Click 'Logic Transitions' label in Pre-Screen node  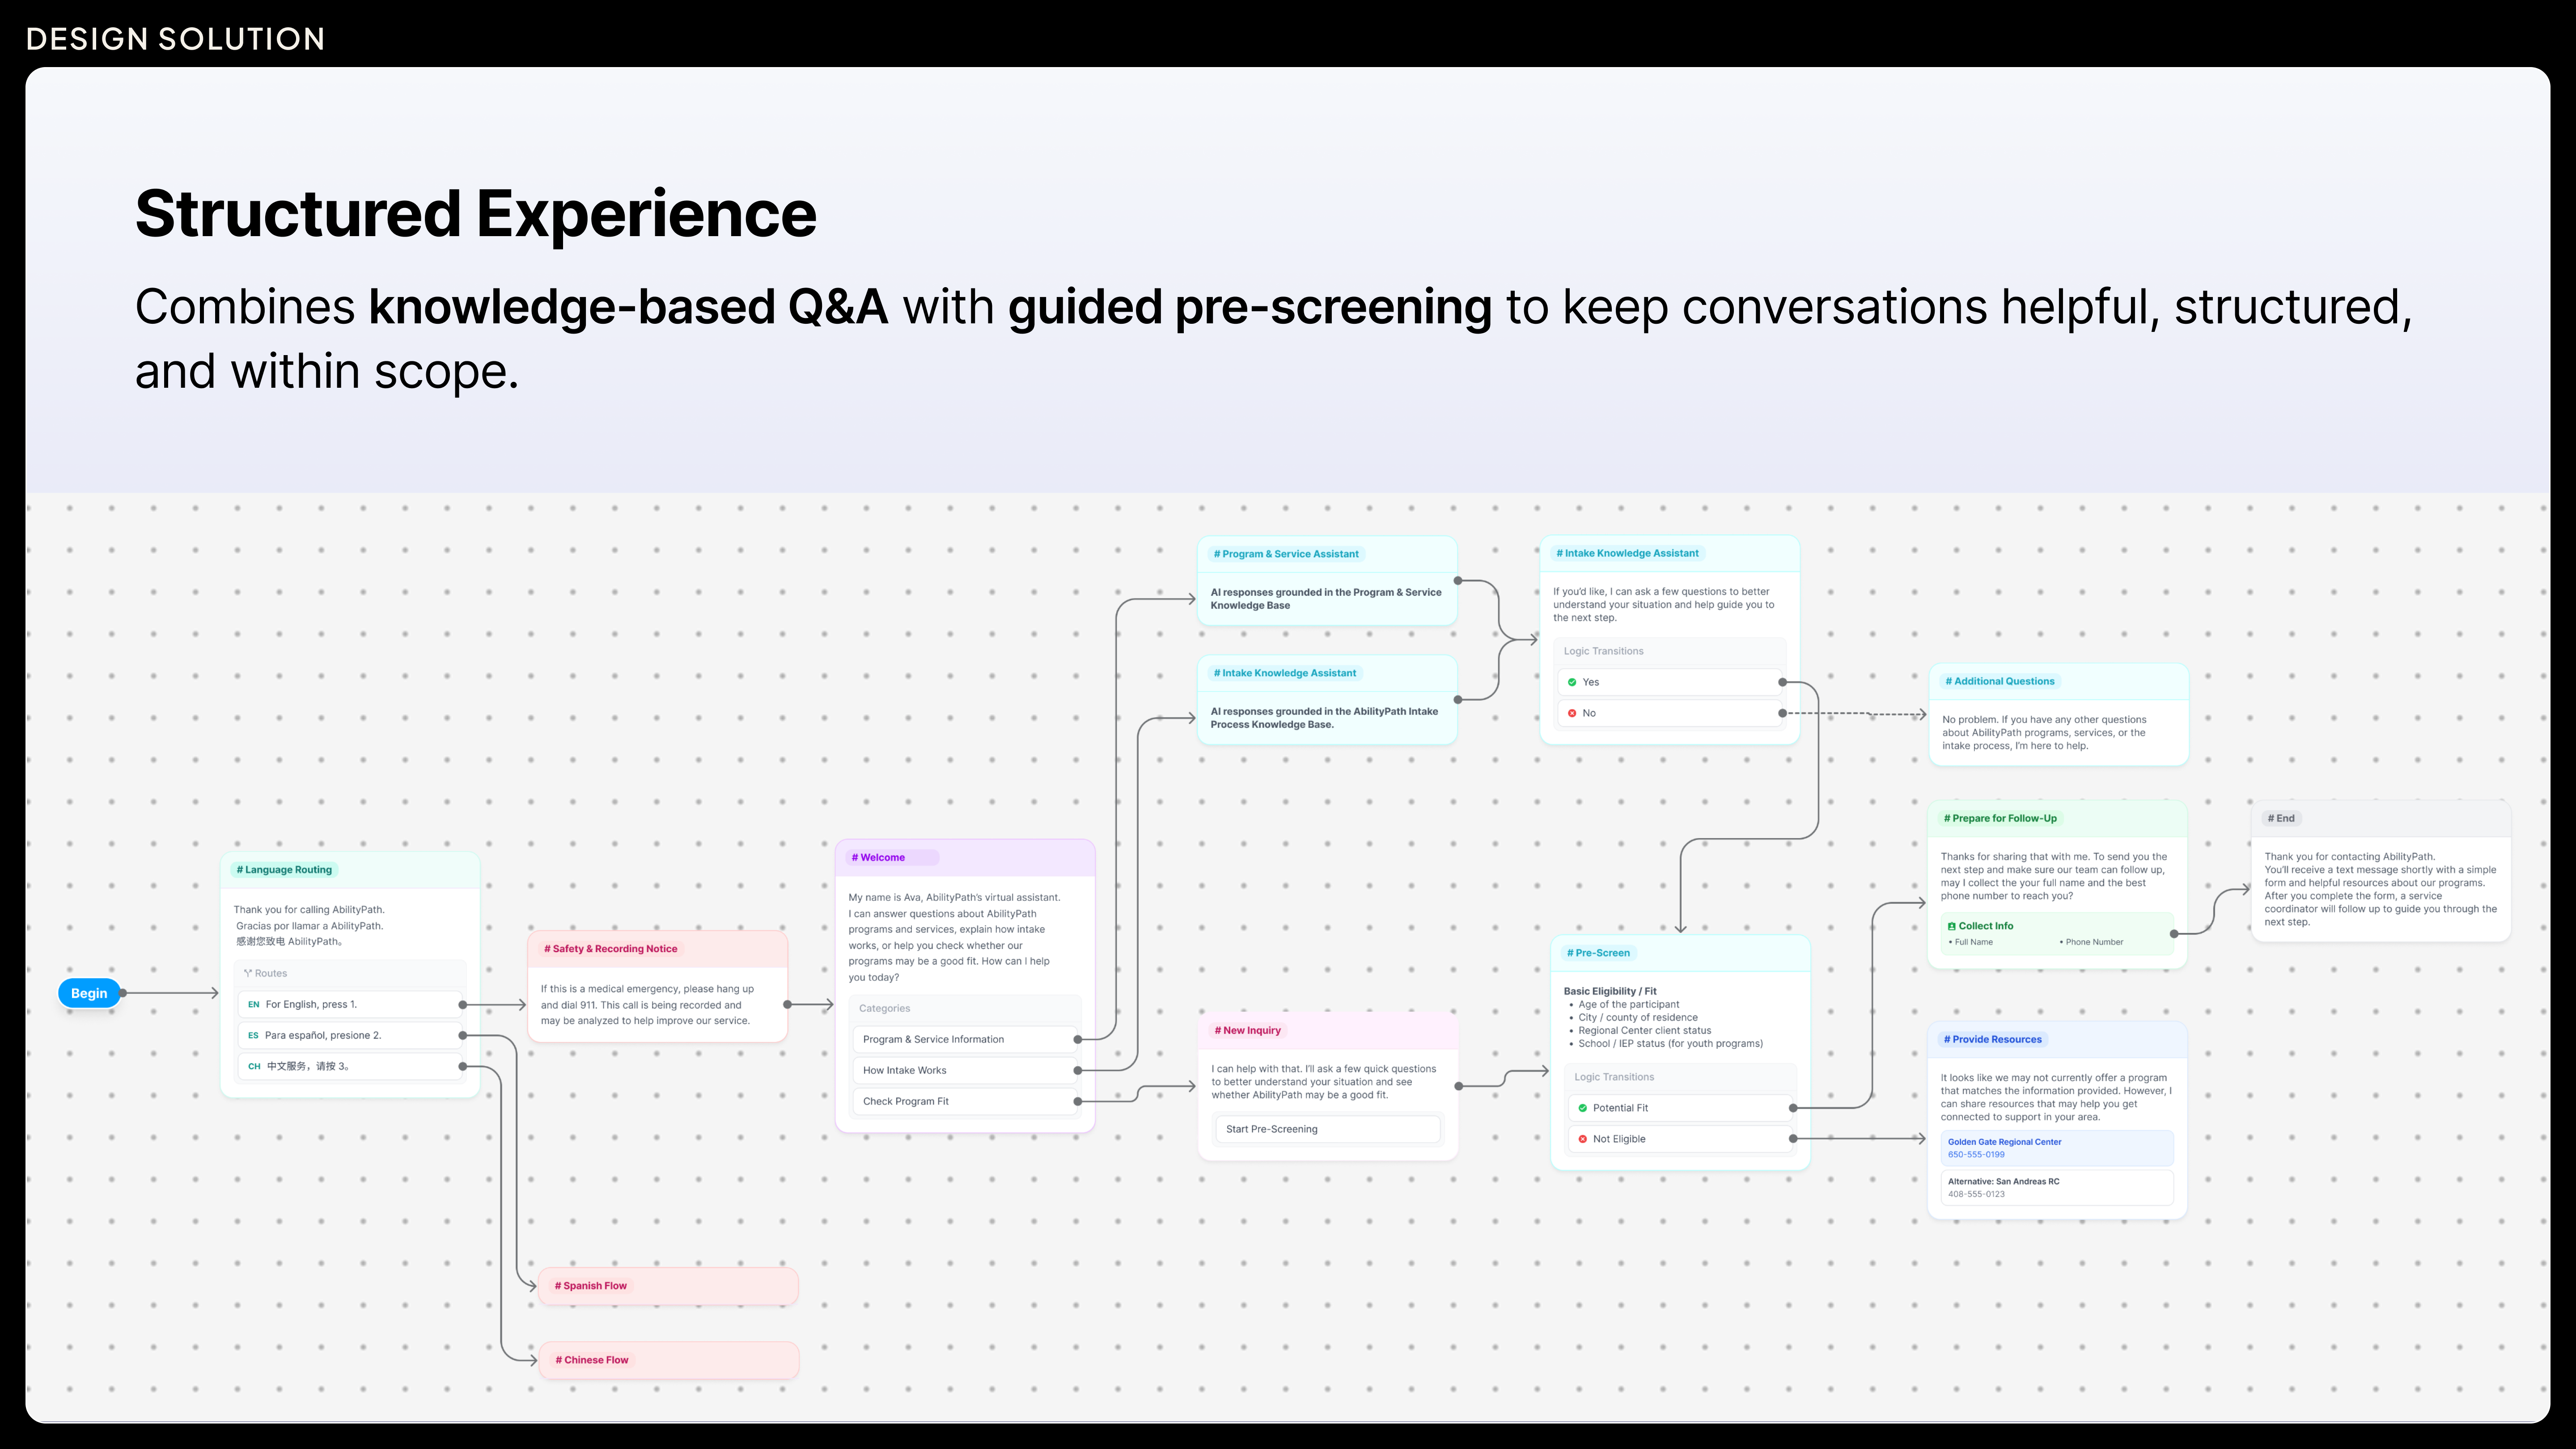(x=1614, y=1077)
